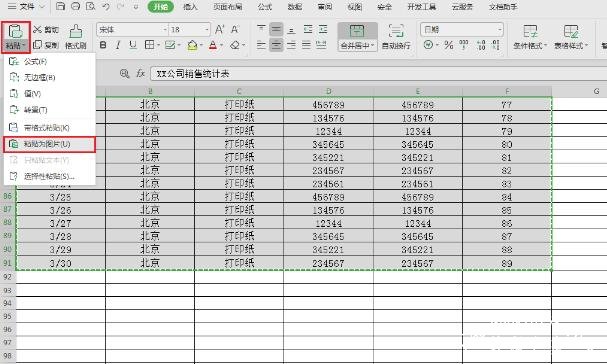Click the Save icon in the quick access bar
This screenshot has width=607, height=364.
(60, 6)
